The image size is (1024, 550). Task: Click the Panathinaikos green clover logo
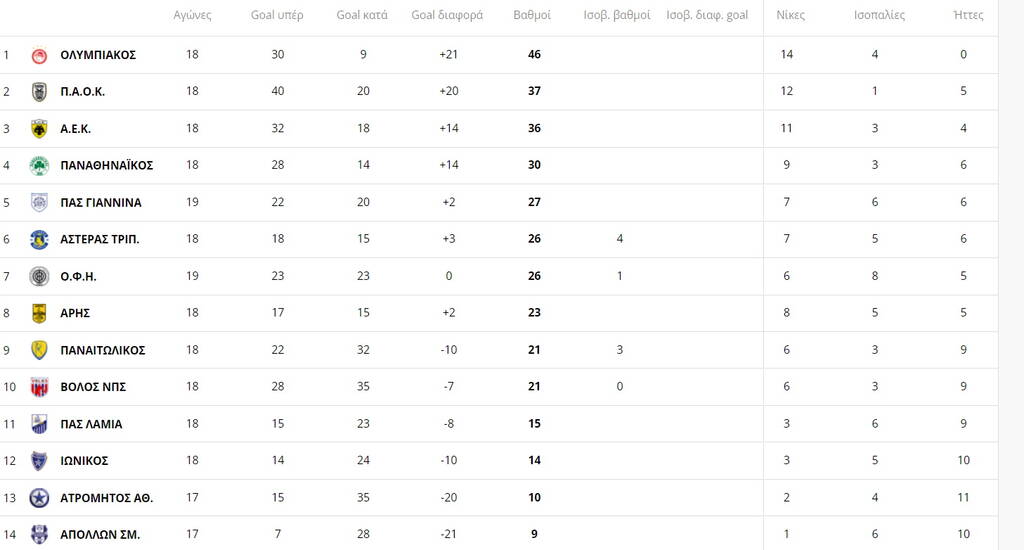coord(39,166)
